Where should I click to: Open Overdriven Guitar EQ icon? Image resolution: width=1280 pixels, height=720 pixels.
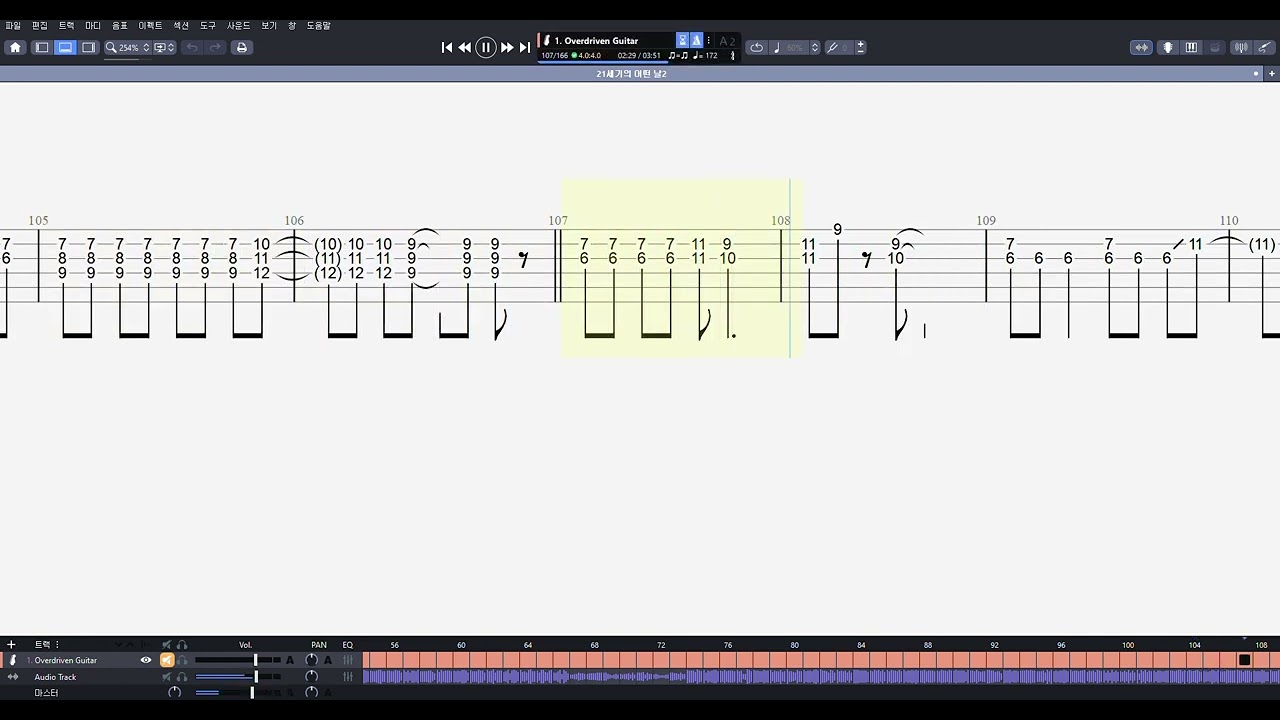[348, 660]
